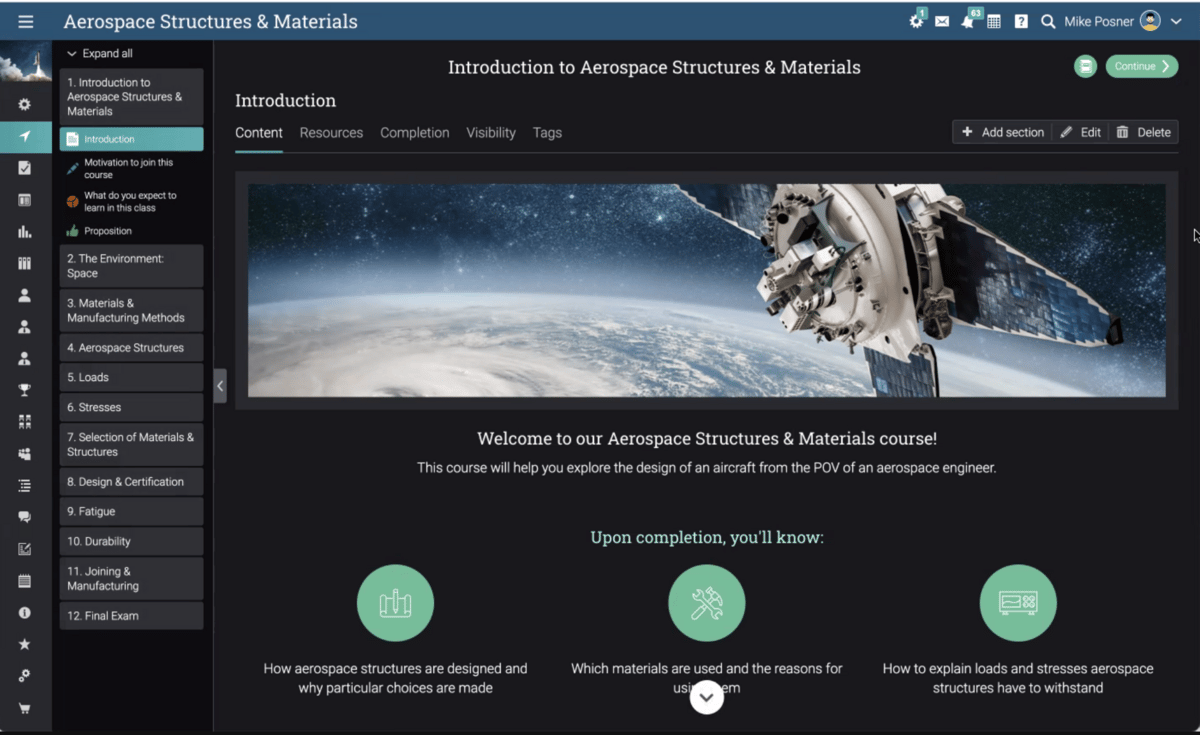This screenshot has width=1200, height=735.
Task: Click the green Continue button
Action: click(1141, 66)
